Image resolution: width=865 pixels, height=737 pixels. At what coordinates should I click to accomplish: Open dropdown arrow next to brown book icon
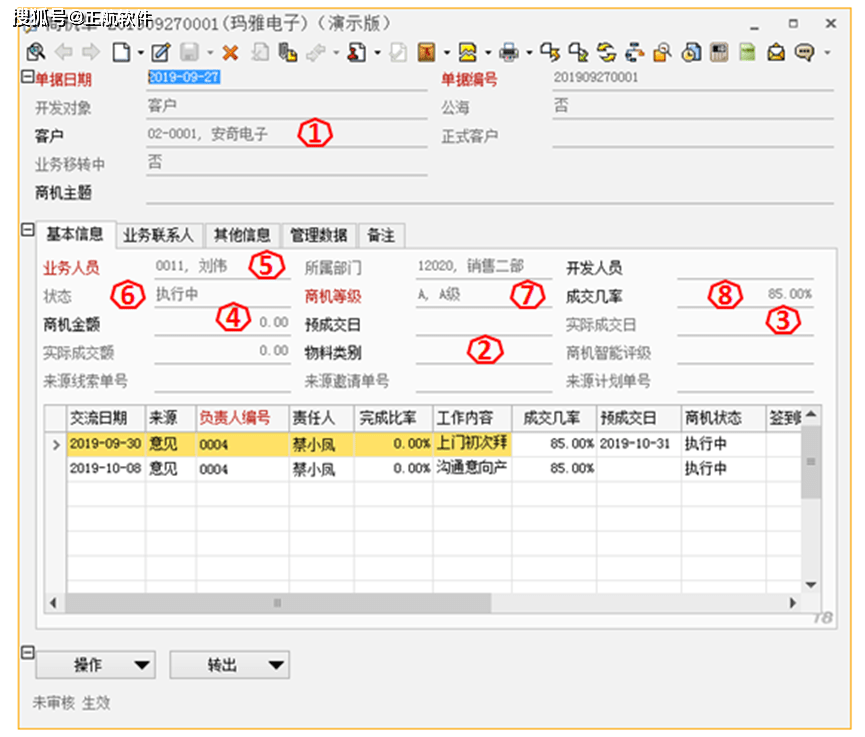click(x=447, y=53)
